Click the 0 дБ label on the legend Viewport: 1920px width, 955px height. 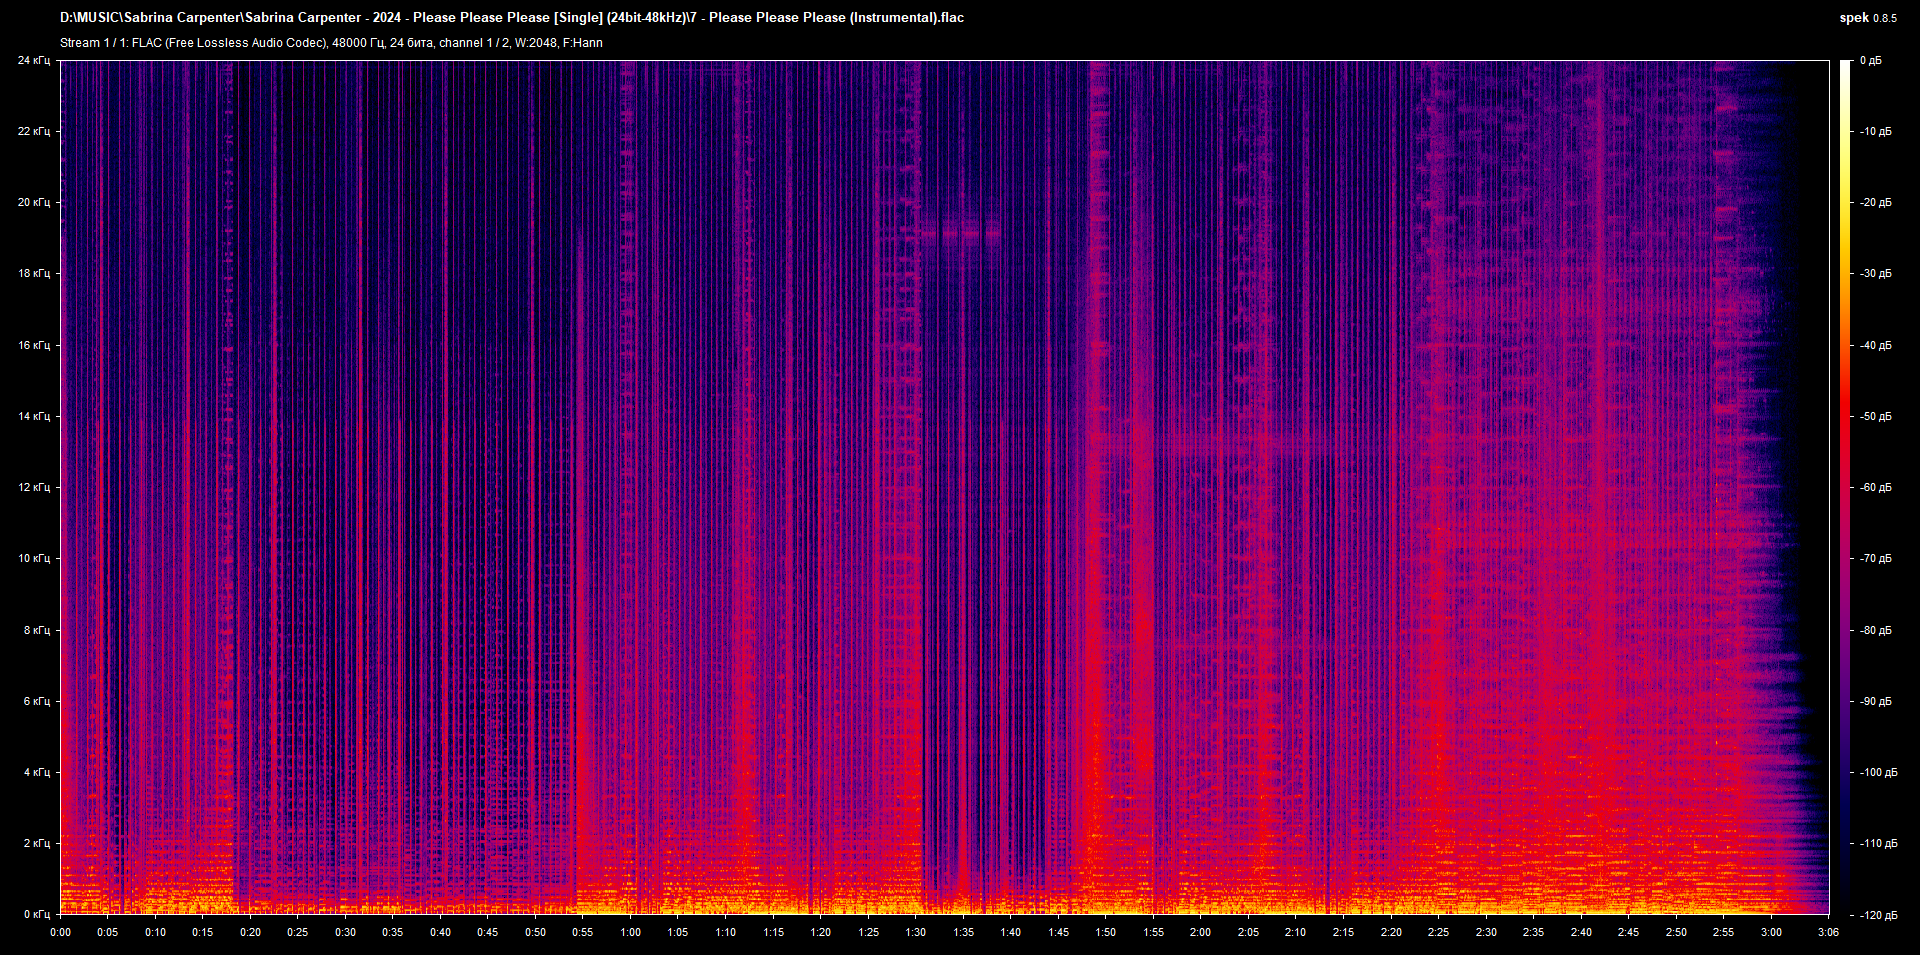tap(1873, 60)
